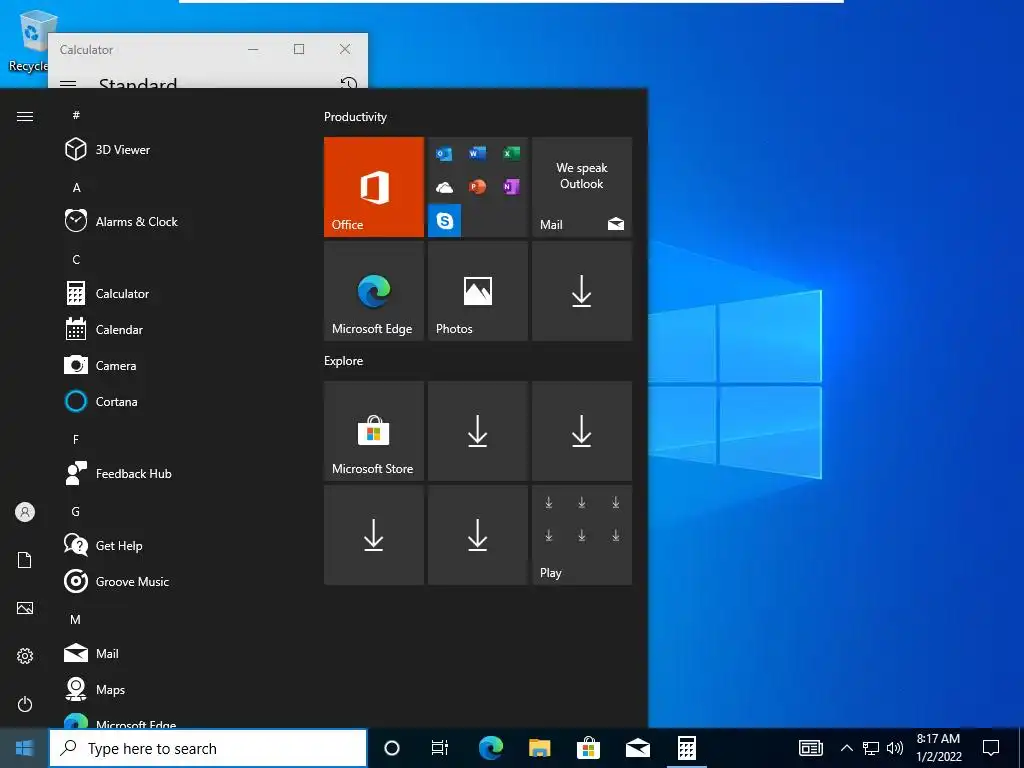Open File Explorer from the taskbar
This screenshot has width=1024, height=768.
tap(539, 748)
